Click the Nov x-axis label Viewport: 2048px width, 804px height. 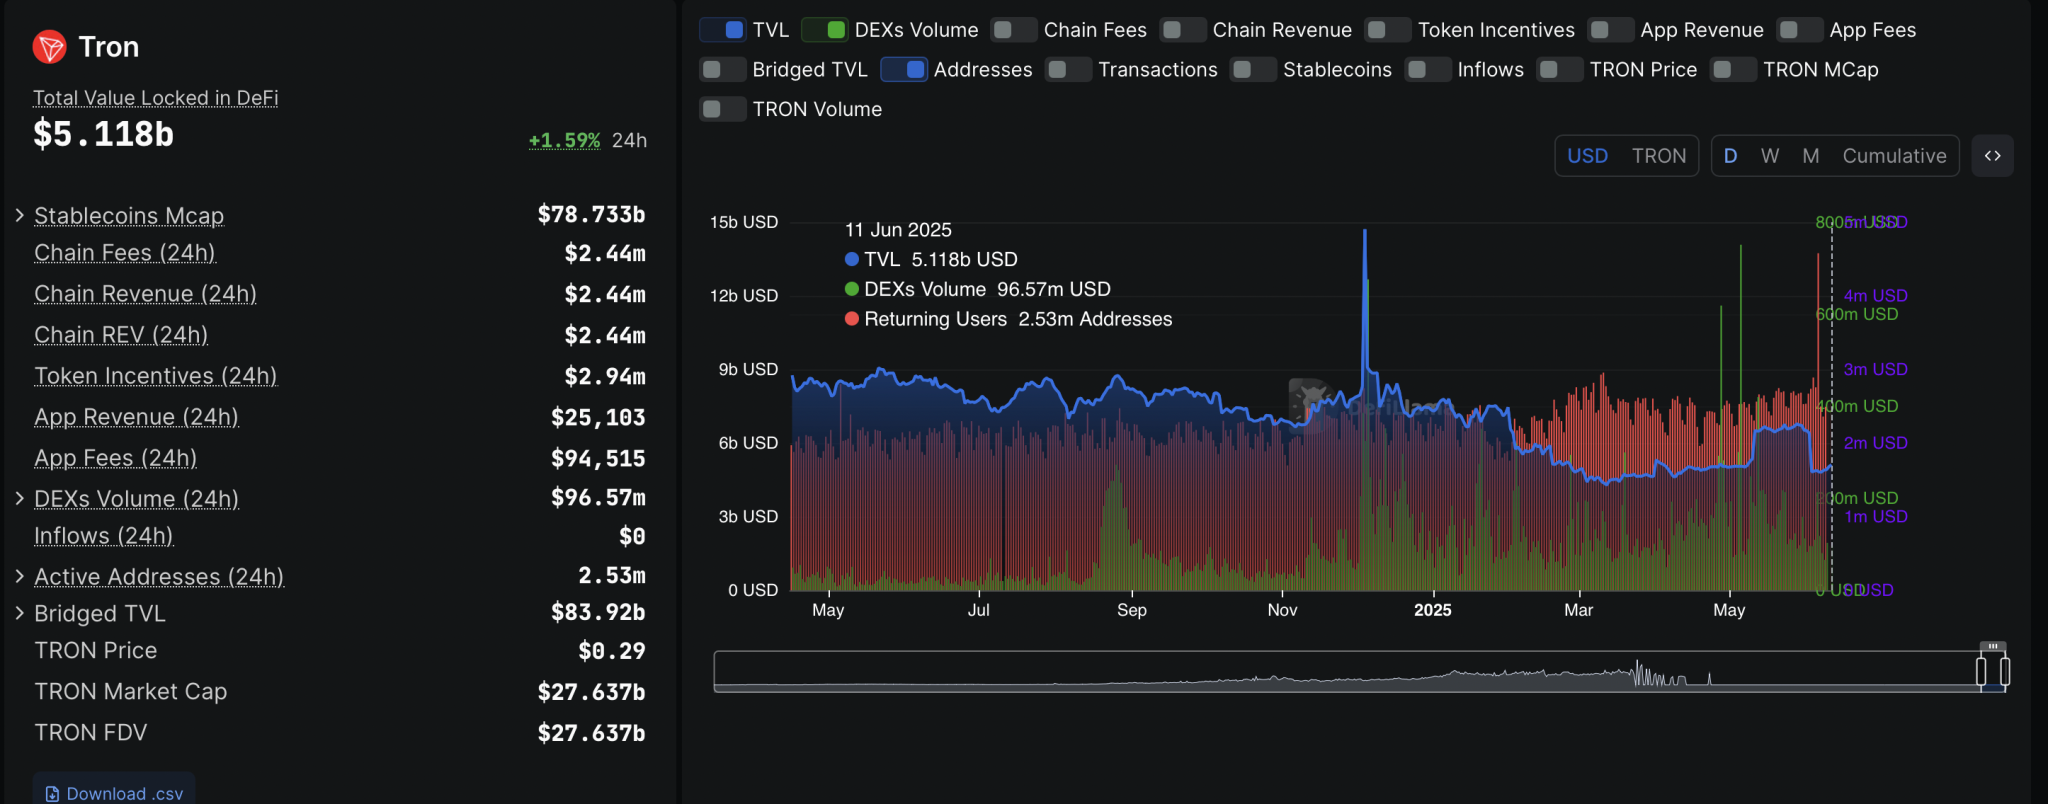[x=1282, y=610]
